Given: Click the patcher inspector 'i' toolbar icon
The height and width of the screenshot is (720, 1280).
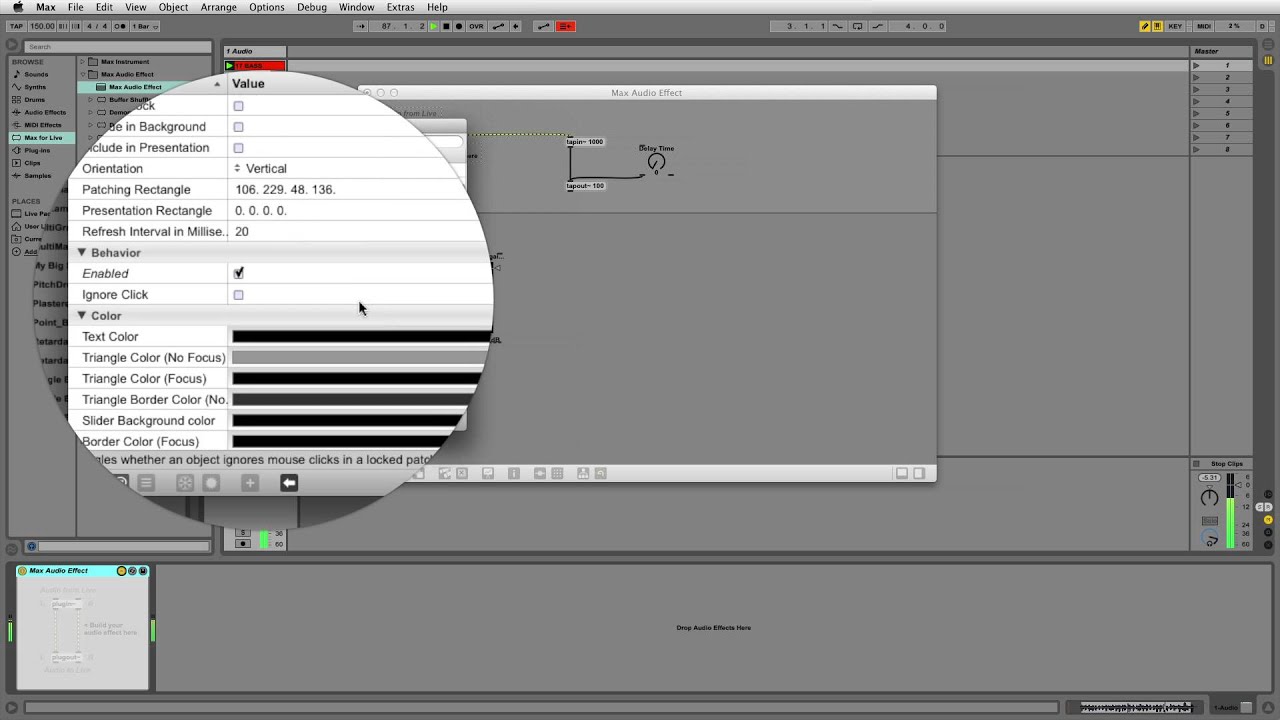Looking at the screenshot, I should pos(514,474).
